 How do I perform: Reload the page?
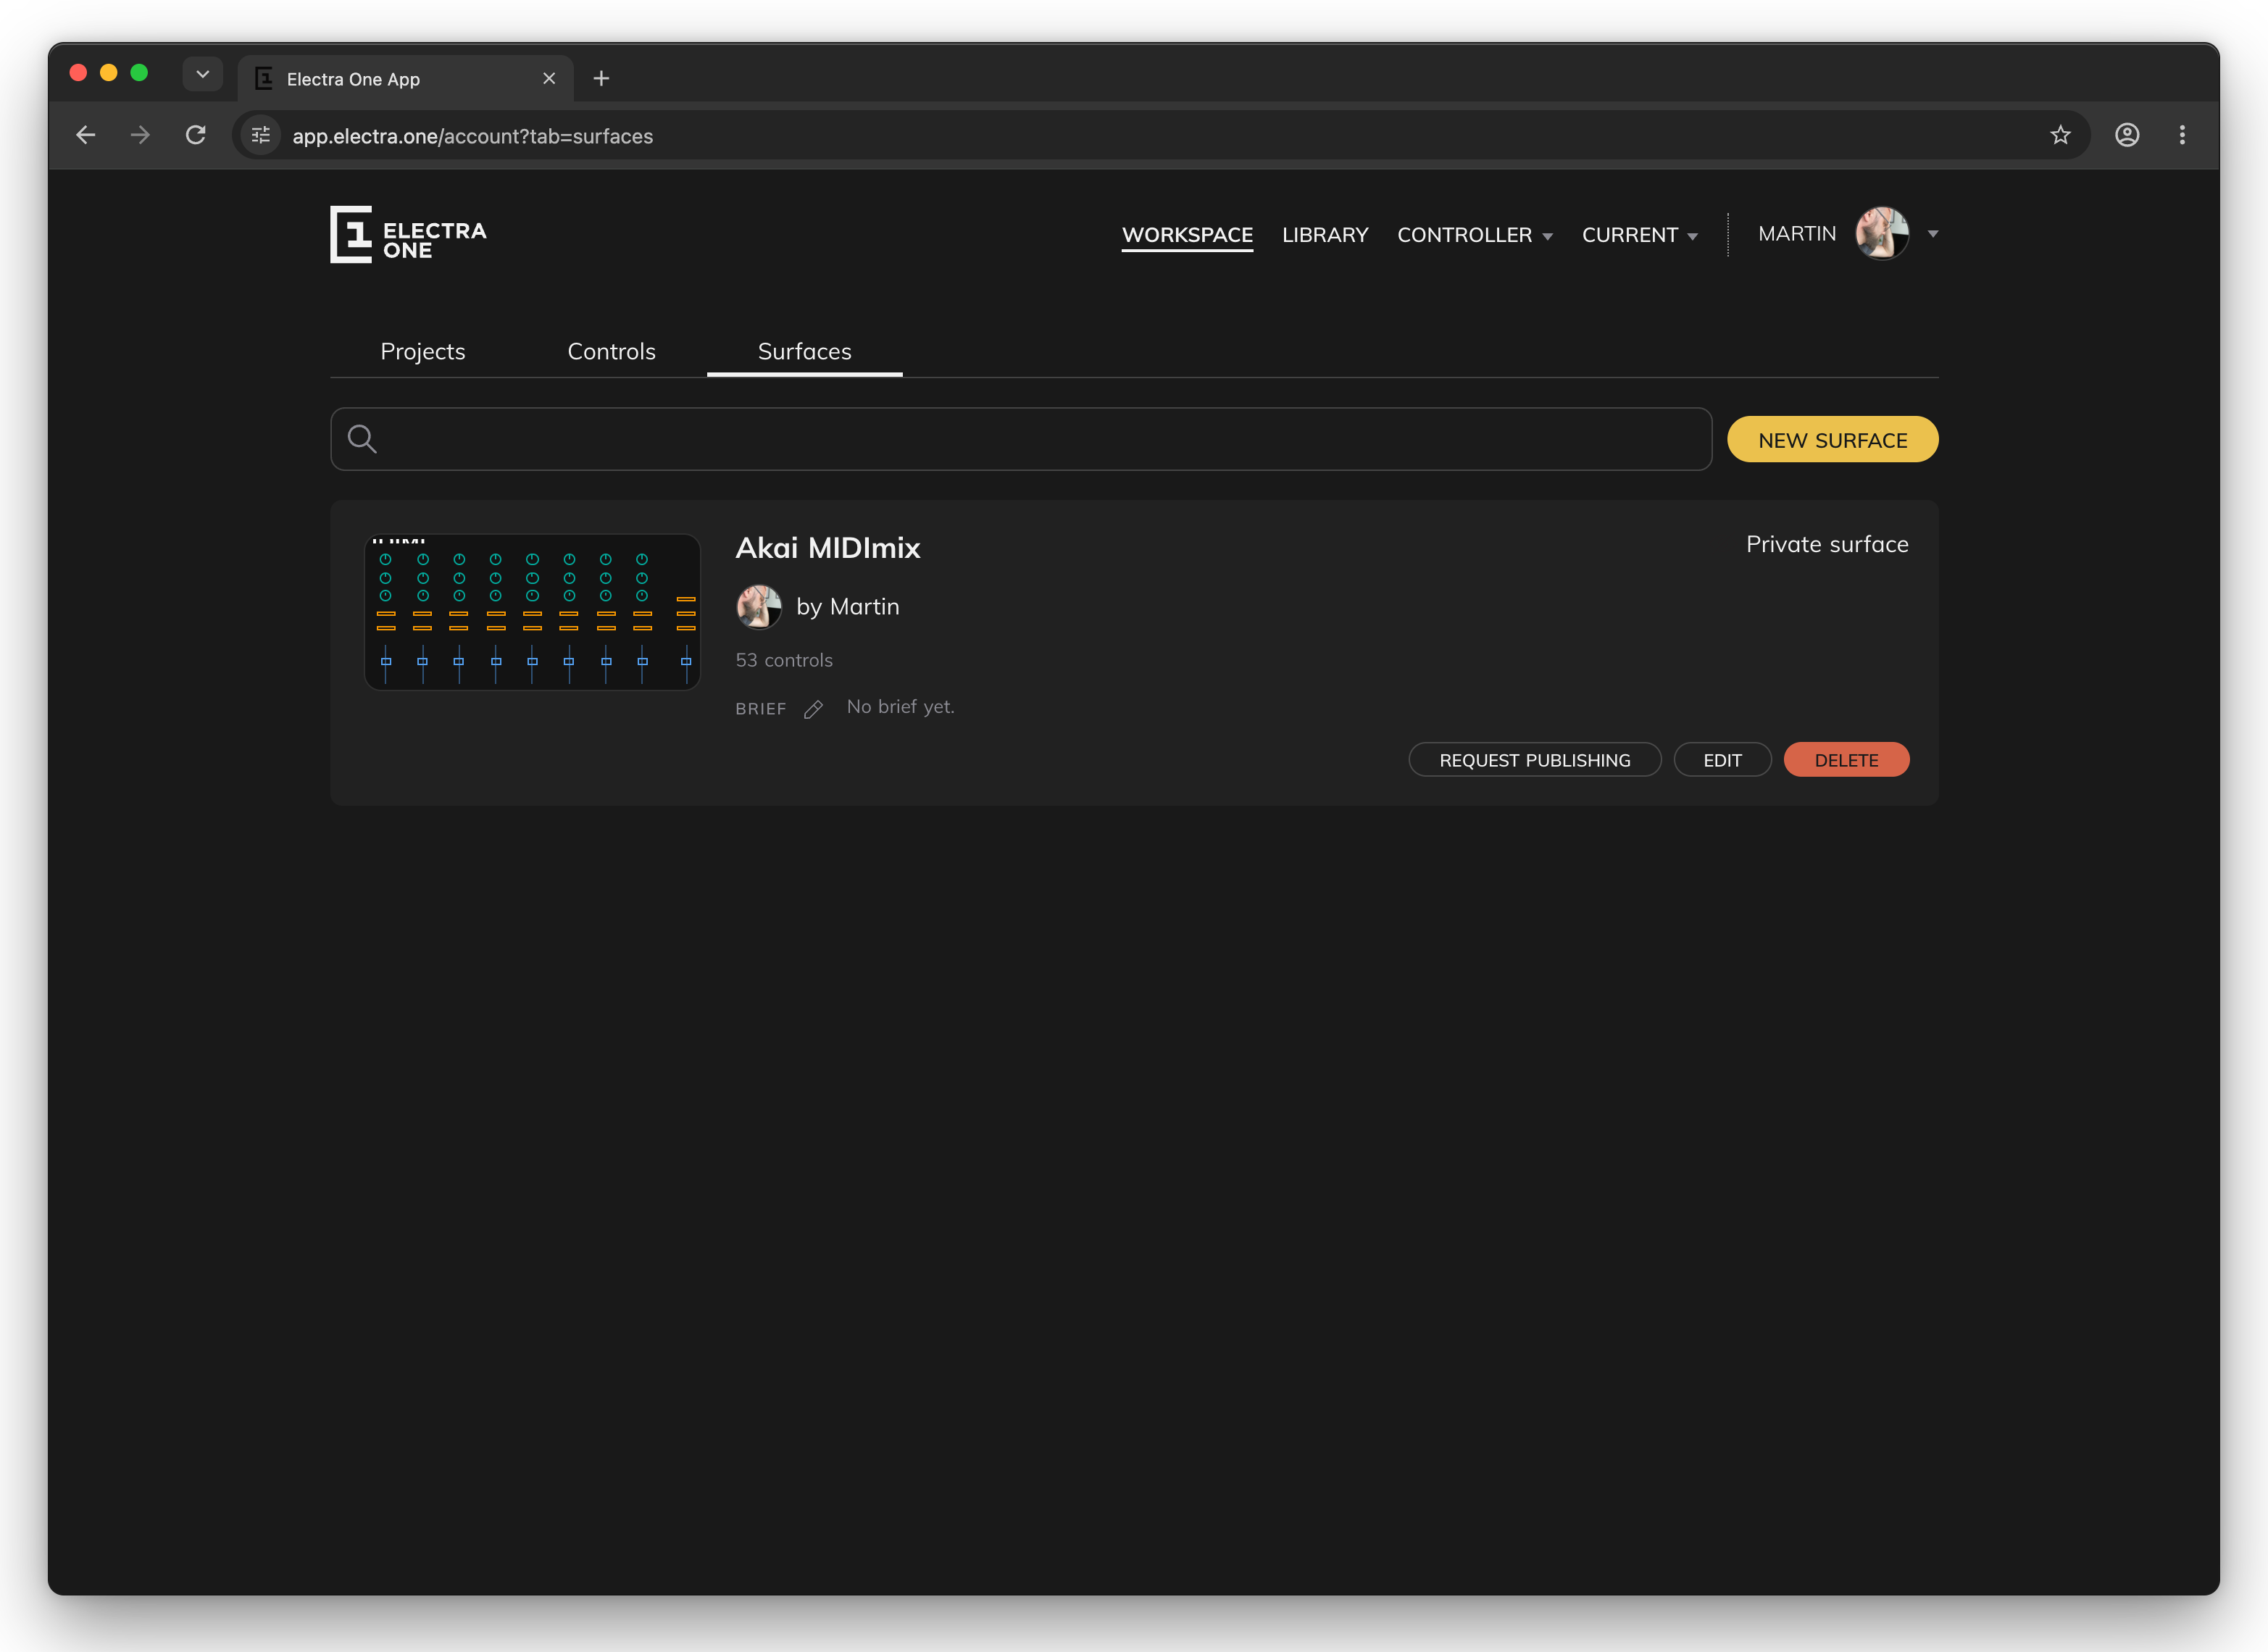(x=196, y=135)
